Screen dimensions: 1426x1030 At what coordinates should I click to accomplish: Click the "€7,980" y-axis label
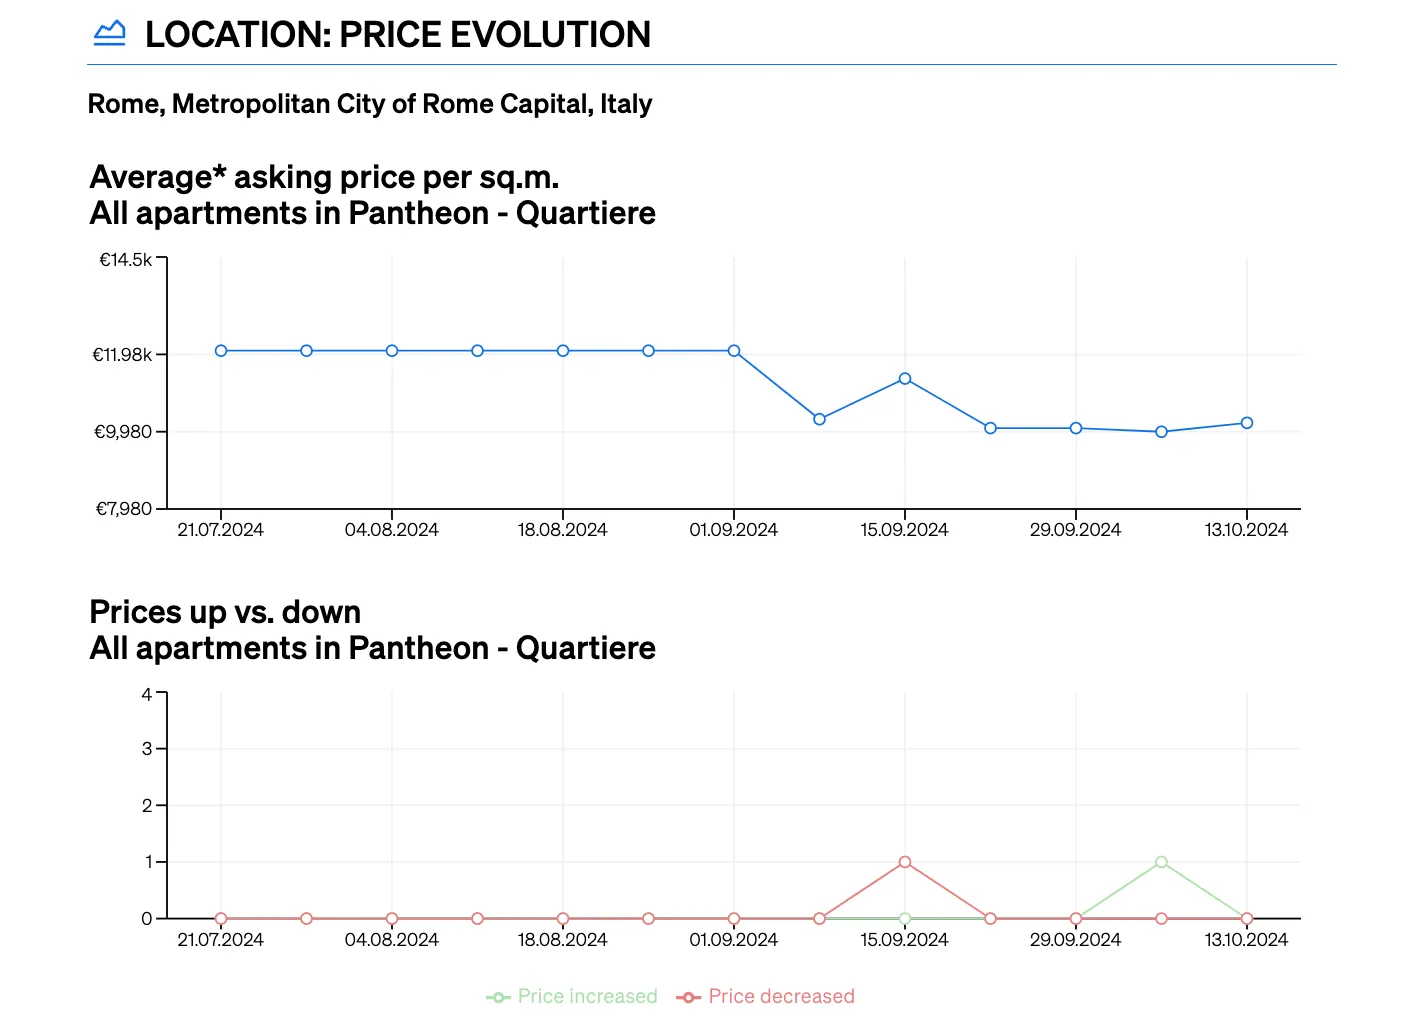pyautogui.click(x=124, y=509)
